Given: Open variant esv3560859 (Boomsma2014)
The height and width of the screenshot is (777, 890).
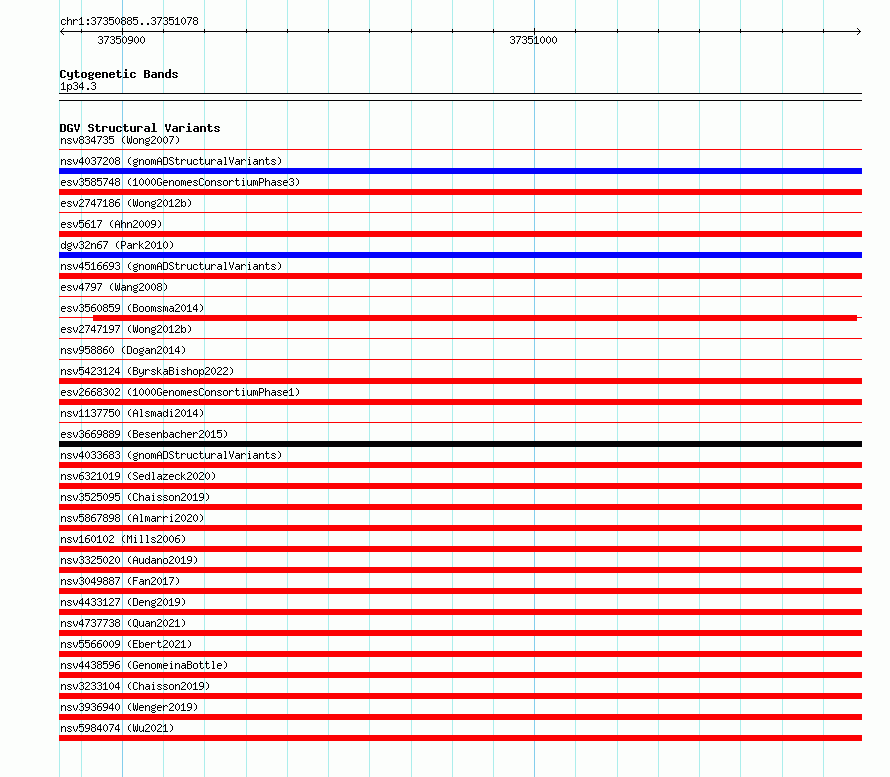Looking at the screenshot, I should 132,308.
